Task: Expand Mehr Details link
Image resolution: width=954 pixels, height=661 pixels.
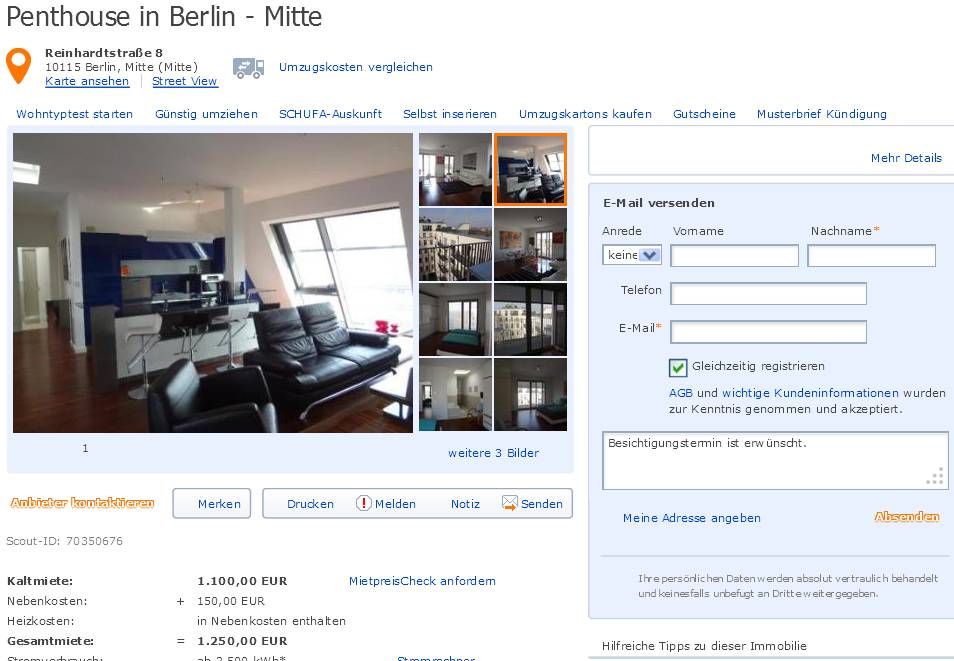Action: (906, 158)
